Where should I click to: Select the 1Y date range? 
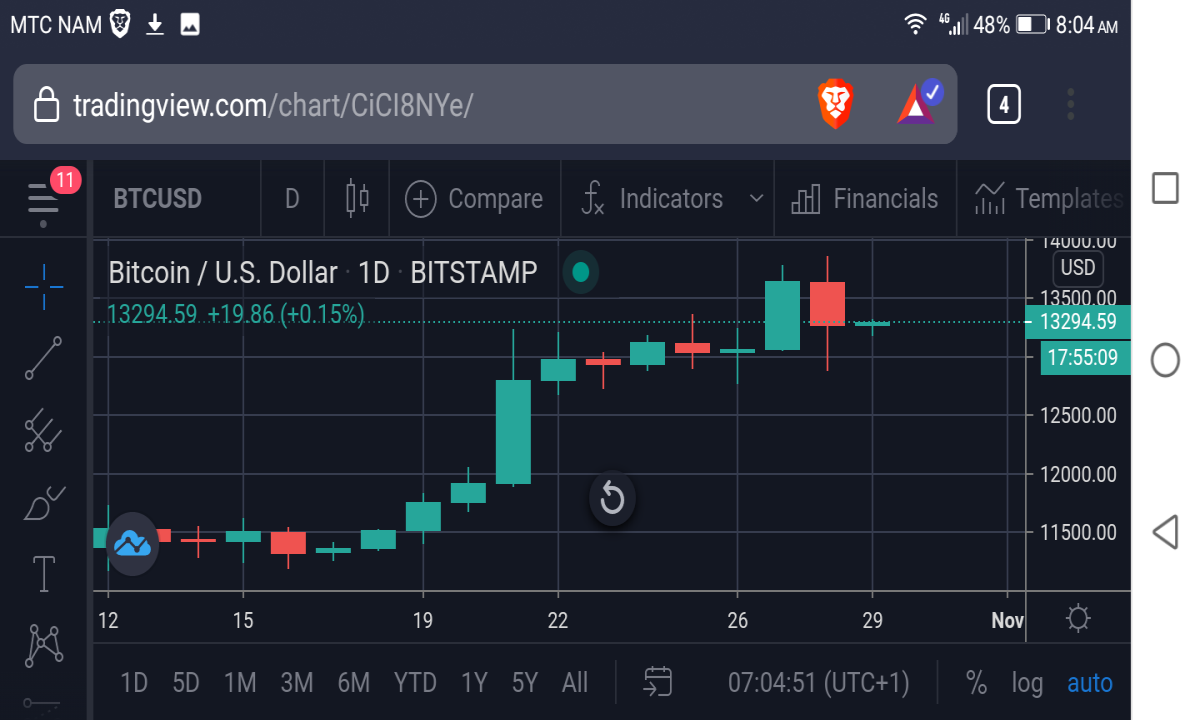click(x=474, y=683)
